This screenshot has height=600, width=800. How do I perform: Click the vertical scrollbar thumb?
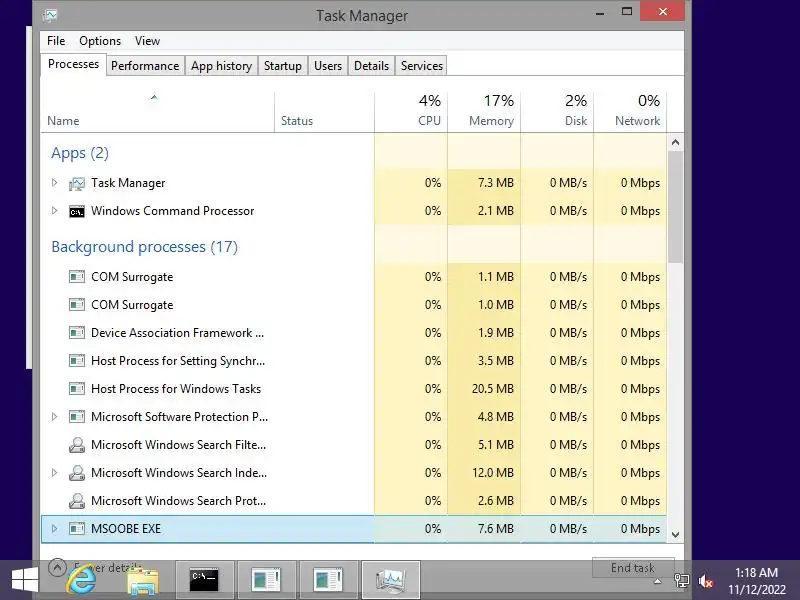pos(676,207)
